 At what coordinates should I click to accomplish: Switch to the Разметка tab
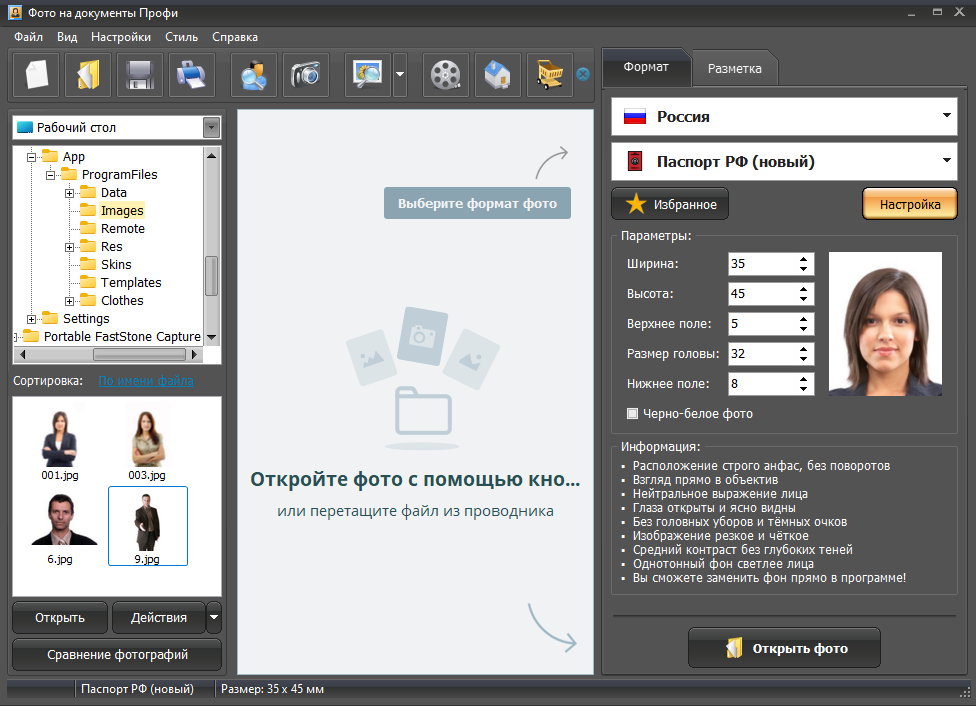click(735, 69)
